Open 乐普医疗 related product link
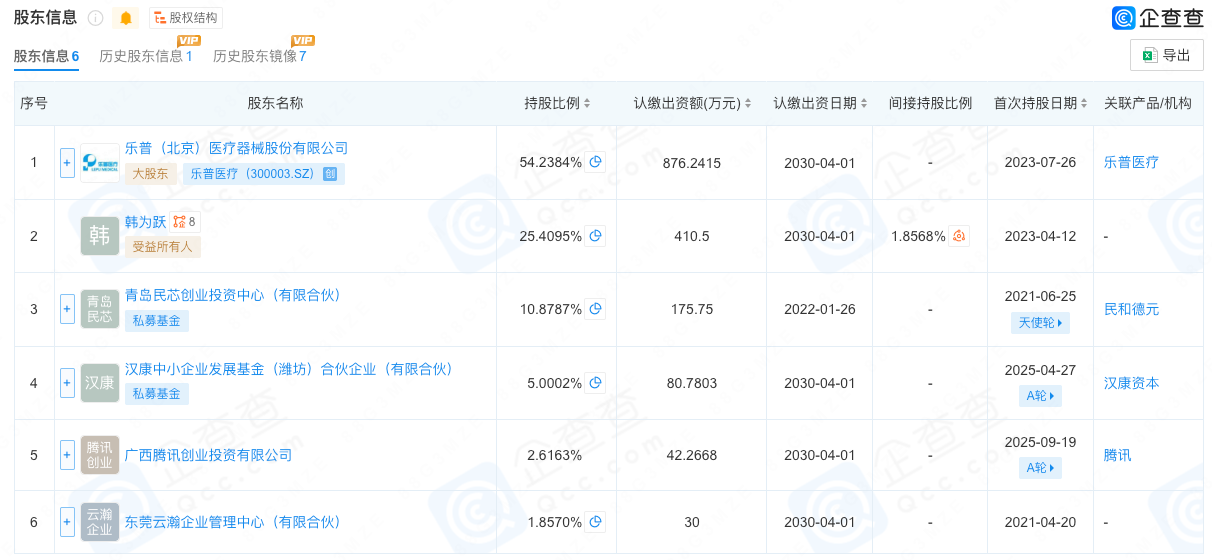 click(x=1131, y=162)
